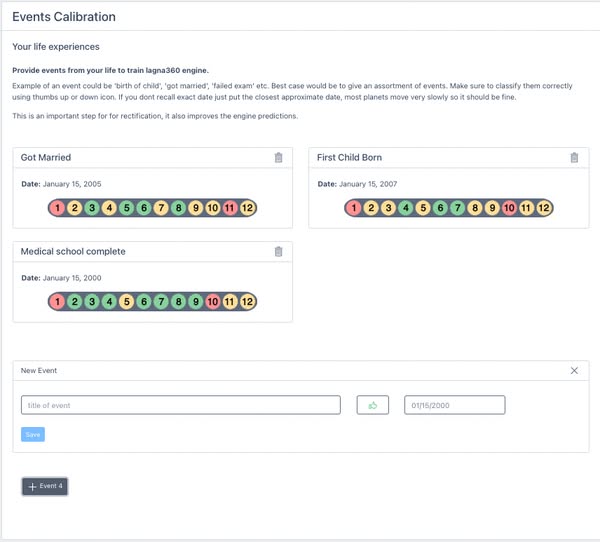Click red house 10 in First Child Born
The height and width of the screenshot is (542, 600).
pyautogui.click(x=509, y=208)
